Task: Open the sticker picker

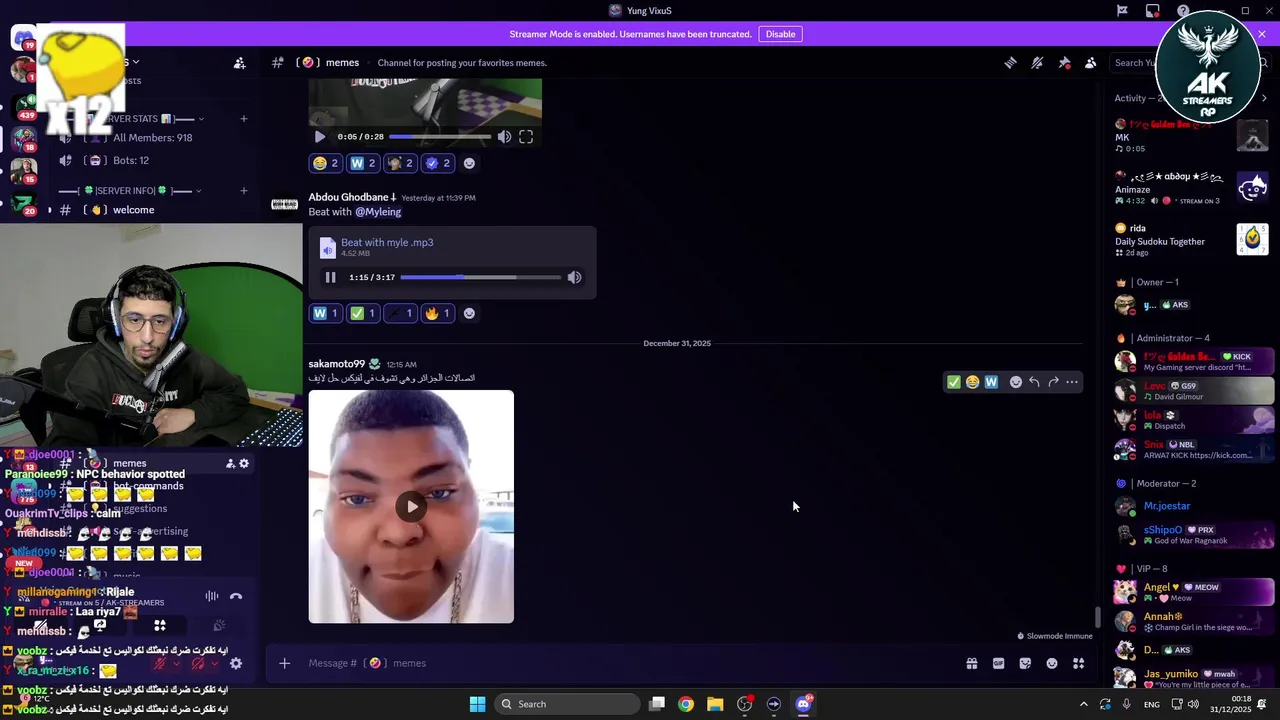Action: 1025,663
